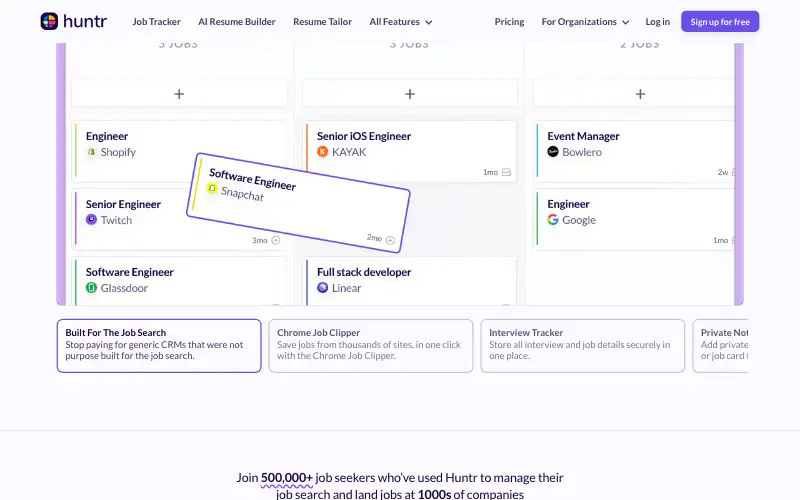Click the 500,000+ underlined text
Viewport: 800px width, 500px height.
[287, 478]
